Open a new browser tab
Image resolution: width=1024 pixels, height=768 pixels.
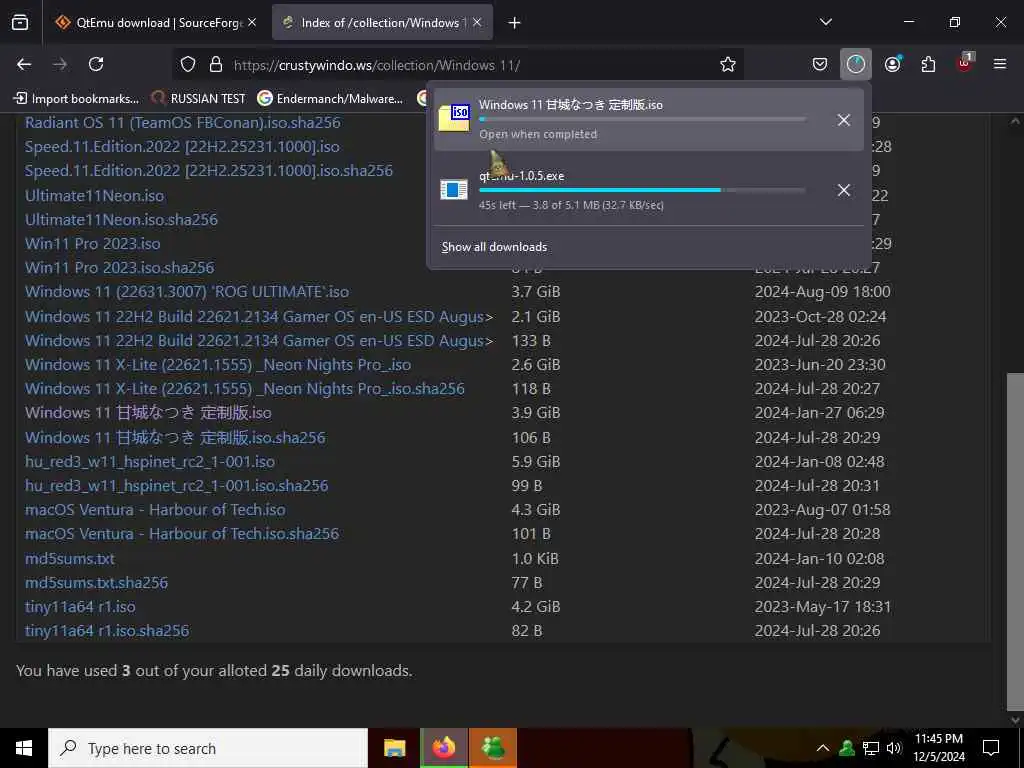tap(515, 23)
